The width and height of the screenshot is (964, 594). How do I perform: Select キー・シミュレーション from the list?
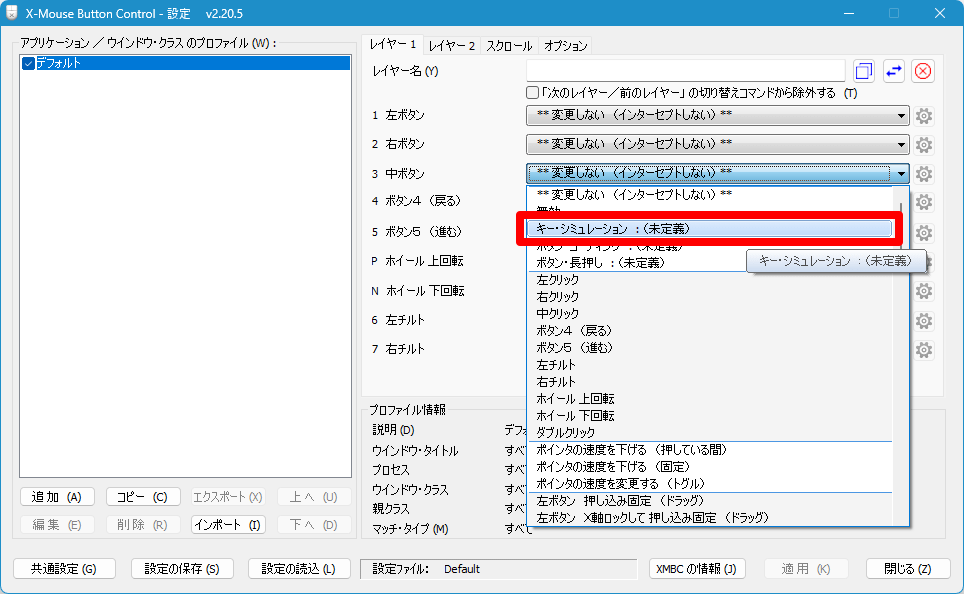[710, 229]
